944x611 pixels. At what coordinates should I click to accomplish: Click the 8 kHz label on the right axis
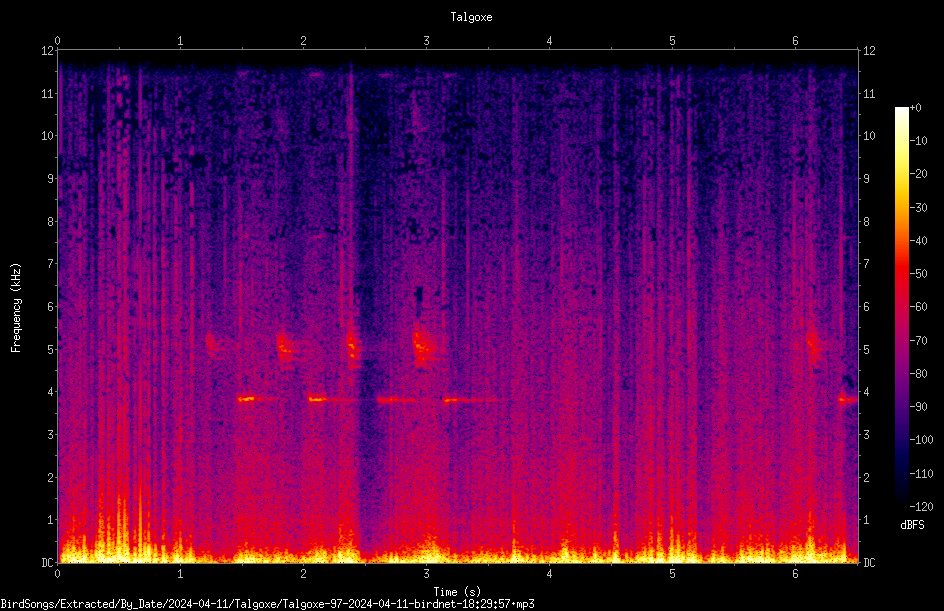[866, 222]
